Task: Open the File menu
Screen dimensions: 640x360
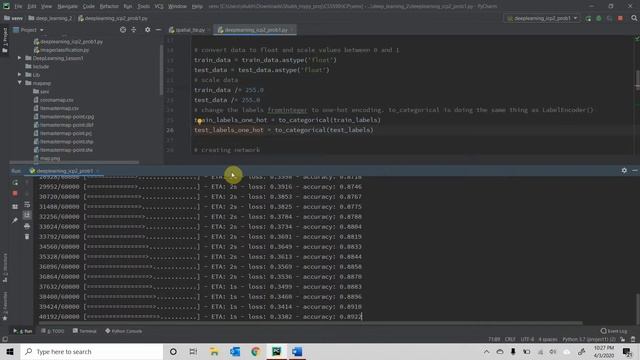Action: [18, 7]
